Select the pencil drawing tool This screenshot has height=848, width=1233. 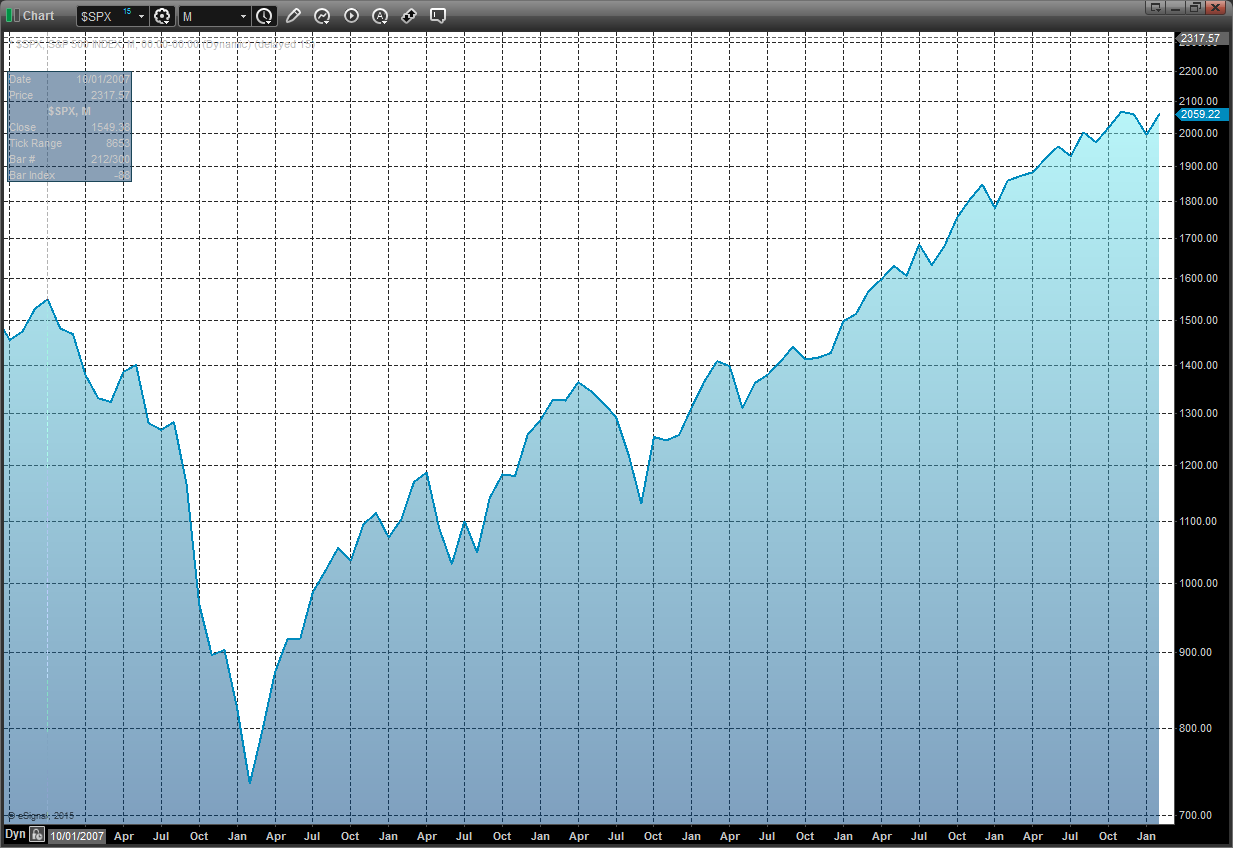pyautogui.click(x=293, y=16)
